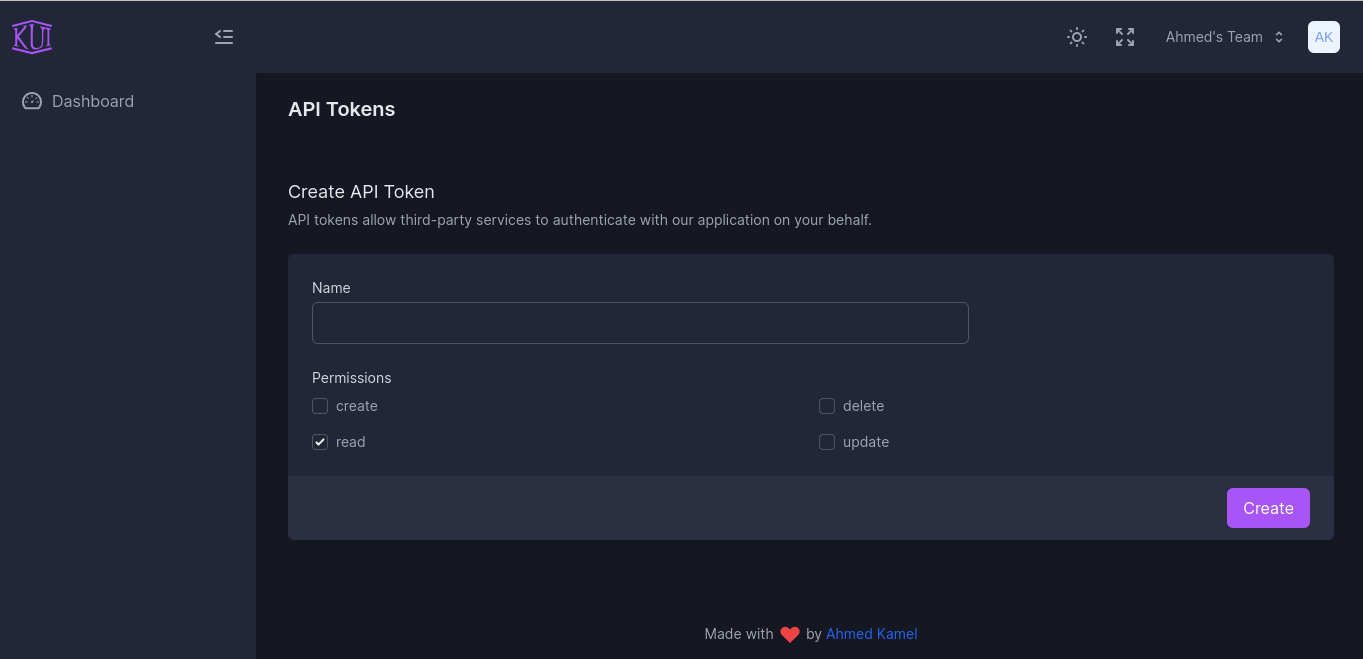The height and width of the screenshot is (659, 1363).
Task: Toggle light mode with the sun icon
Action: point(1077,37)
